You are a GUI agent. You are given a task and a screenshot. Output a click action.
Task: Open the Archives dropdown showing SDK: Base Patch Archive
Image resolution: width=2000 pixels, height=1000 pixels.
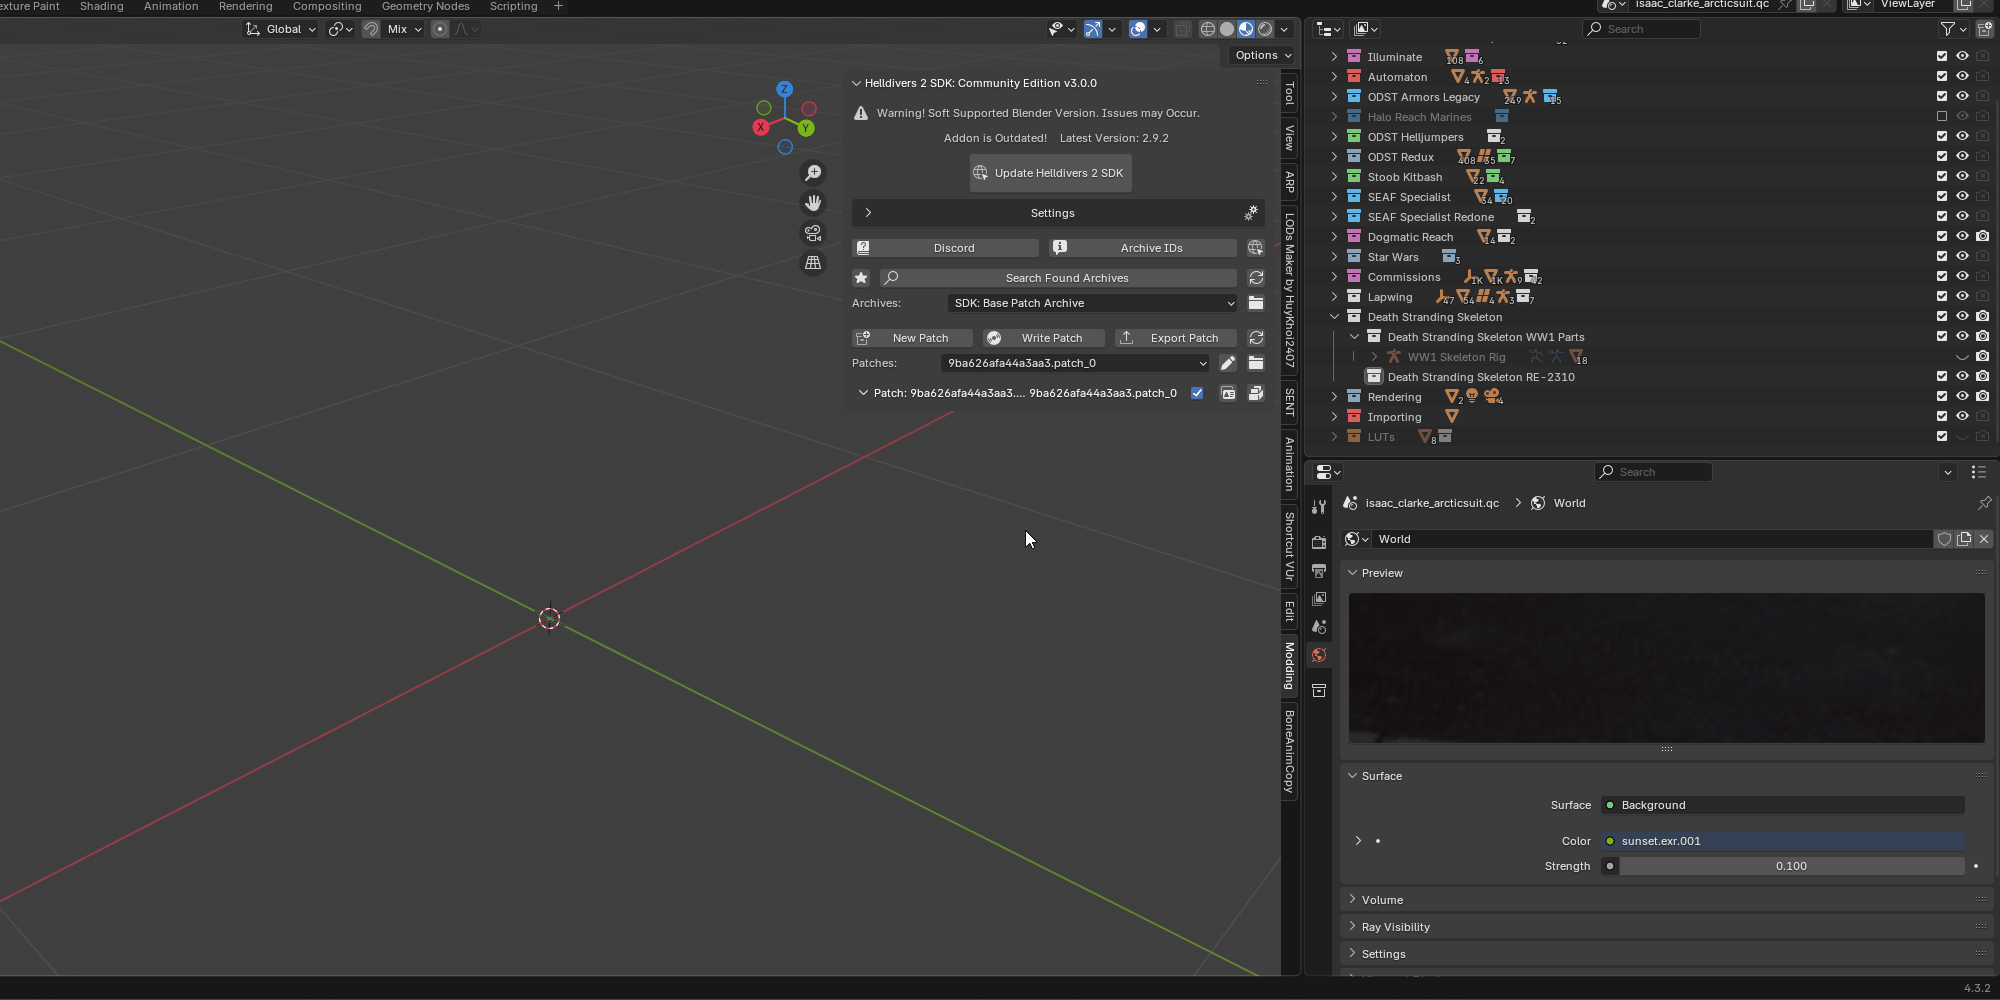tap(1092, 303)
